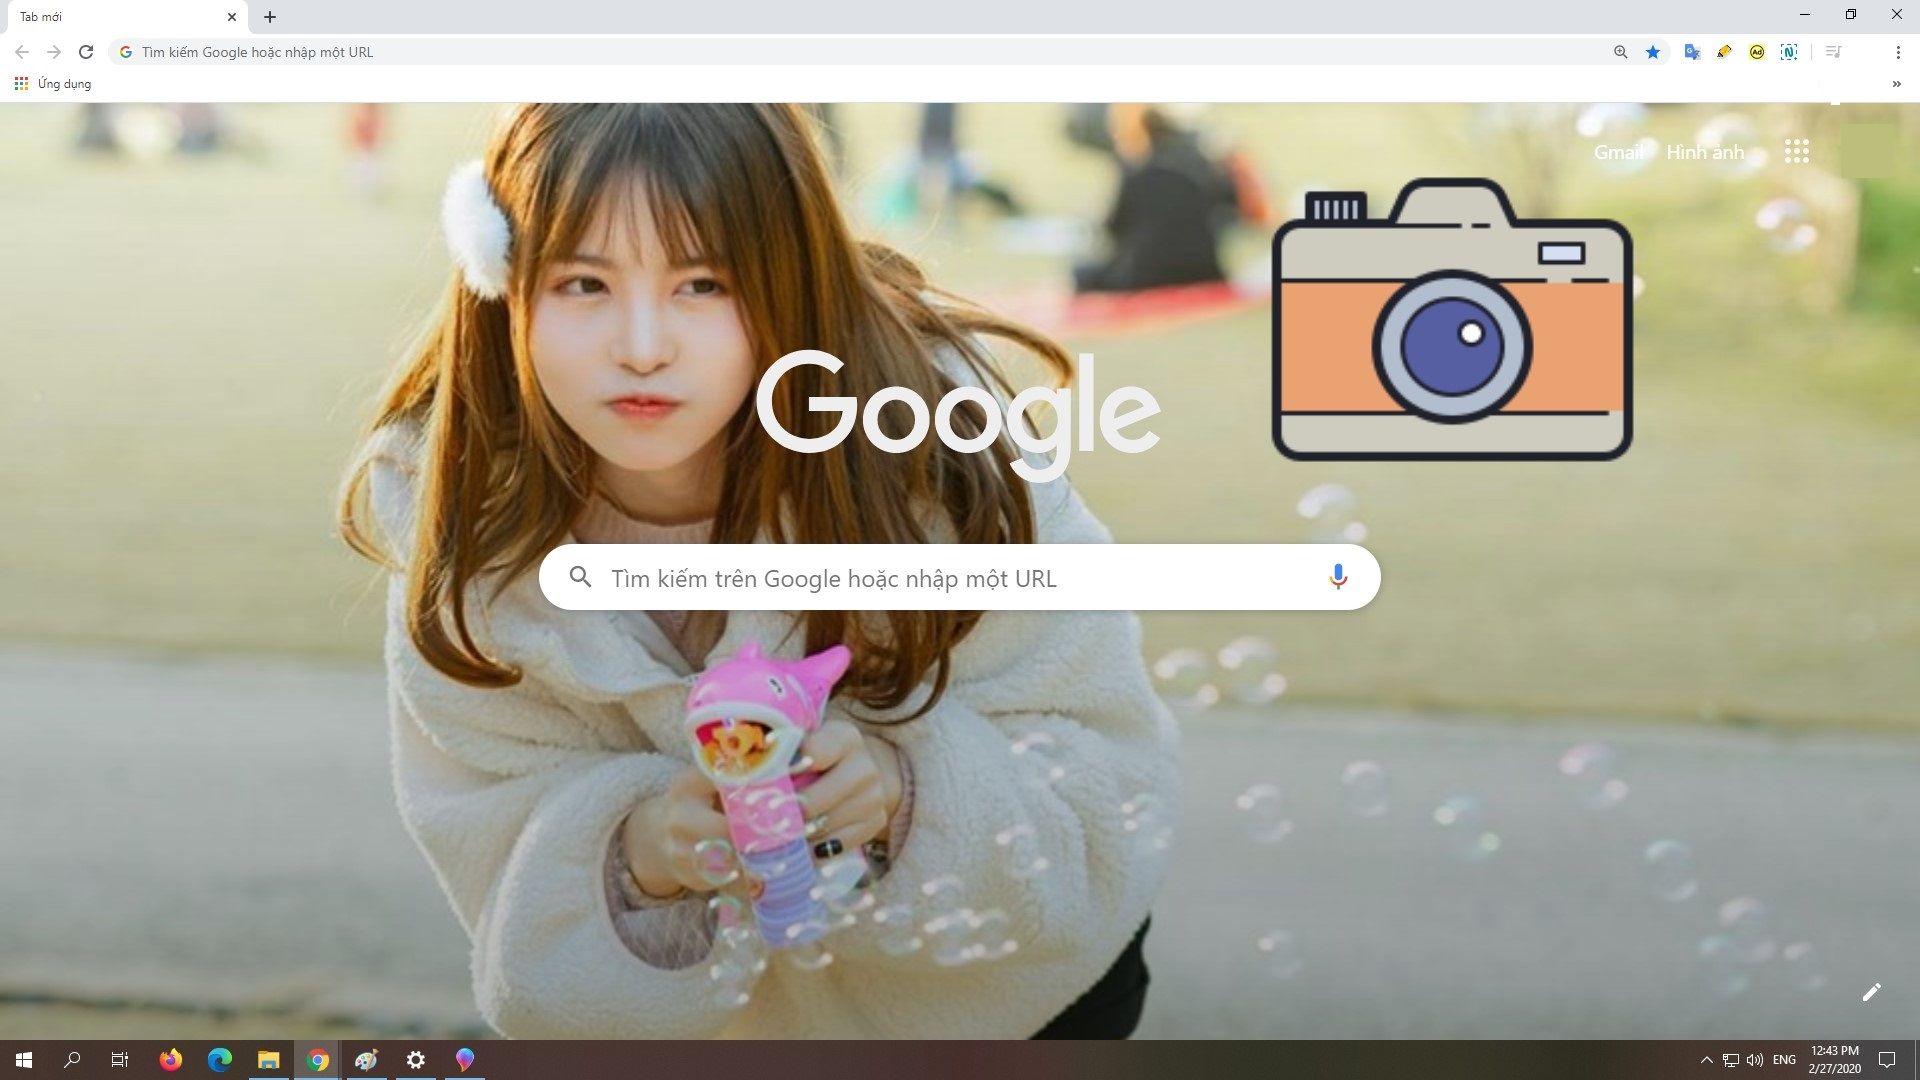This screenshot has width=1920, height=1080.
Task: Open Chrome's three-dot menu
Action: tap(1897, 52)
